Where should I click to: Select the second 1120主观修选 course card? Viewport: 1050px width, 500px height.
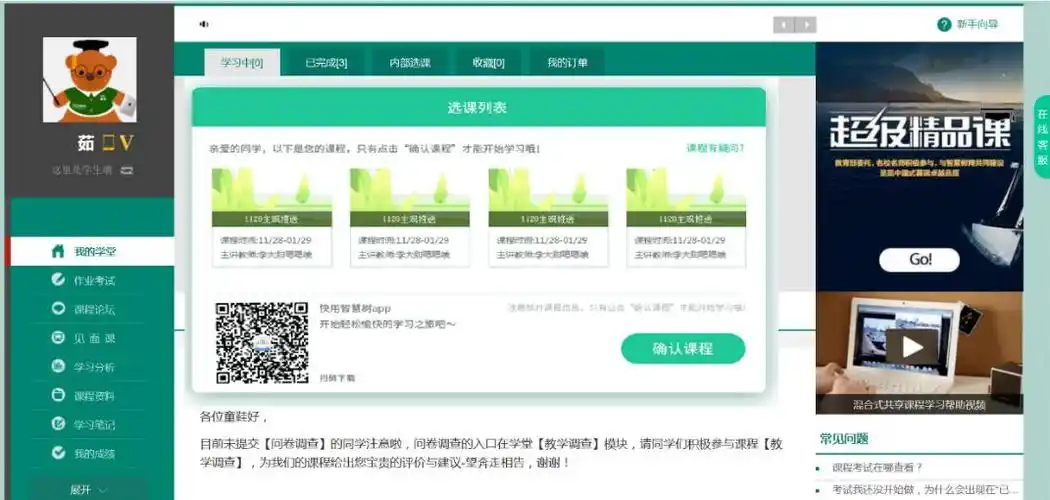click(x=410, y=218)
